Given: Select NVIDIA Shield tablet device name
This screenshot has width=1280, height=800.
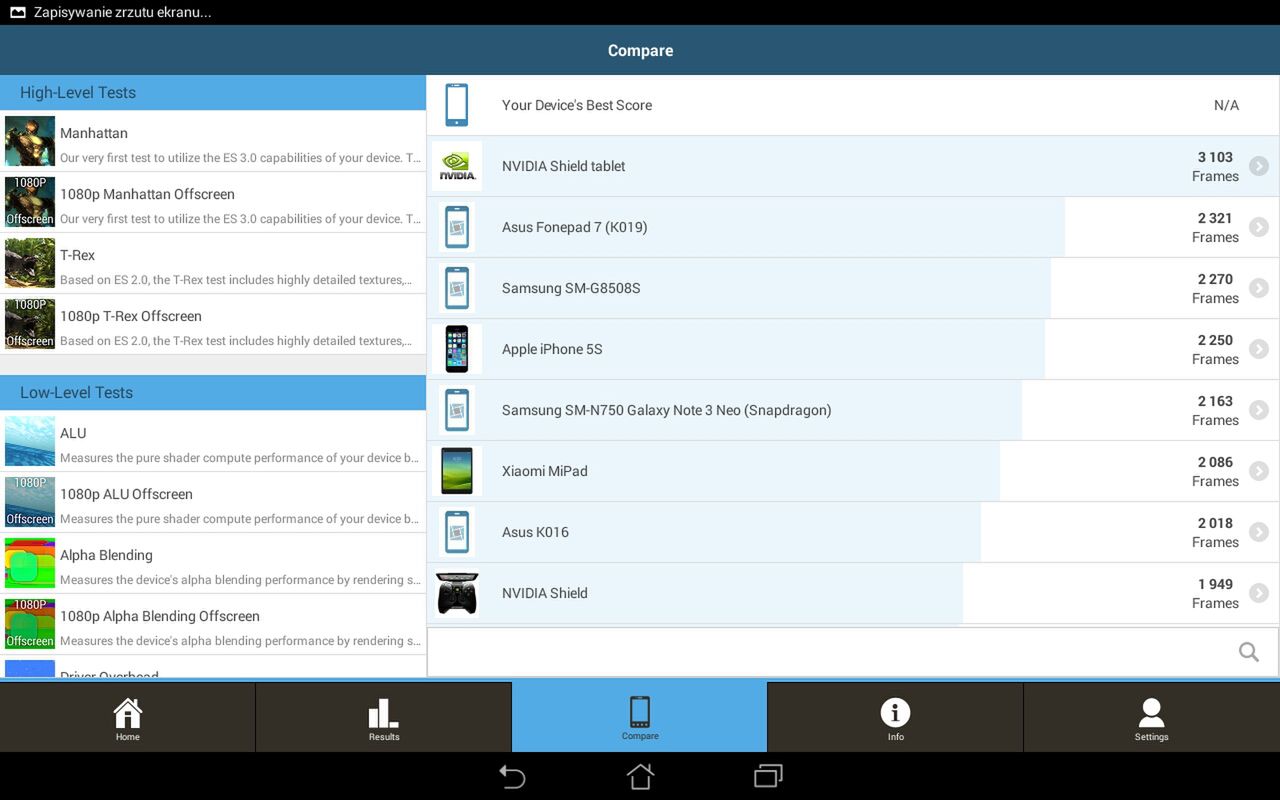Looking at the screenshot, I should (563, 166).
